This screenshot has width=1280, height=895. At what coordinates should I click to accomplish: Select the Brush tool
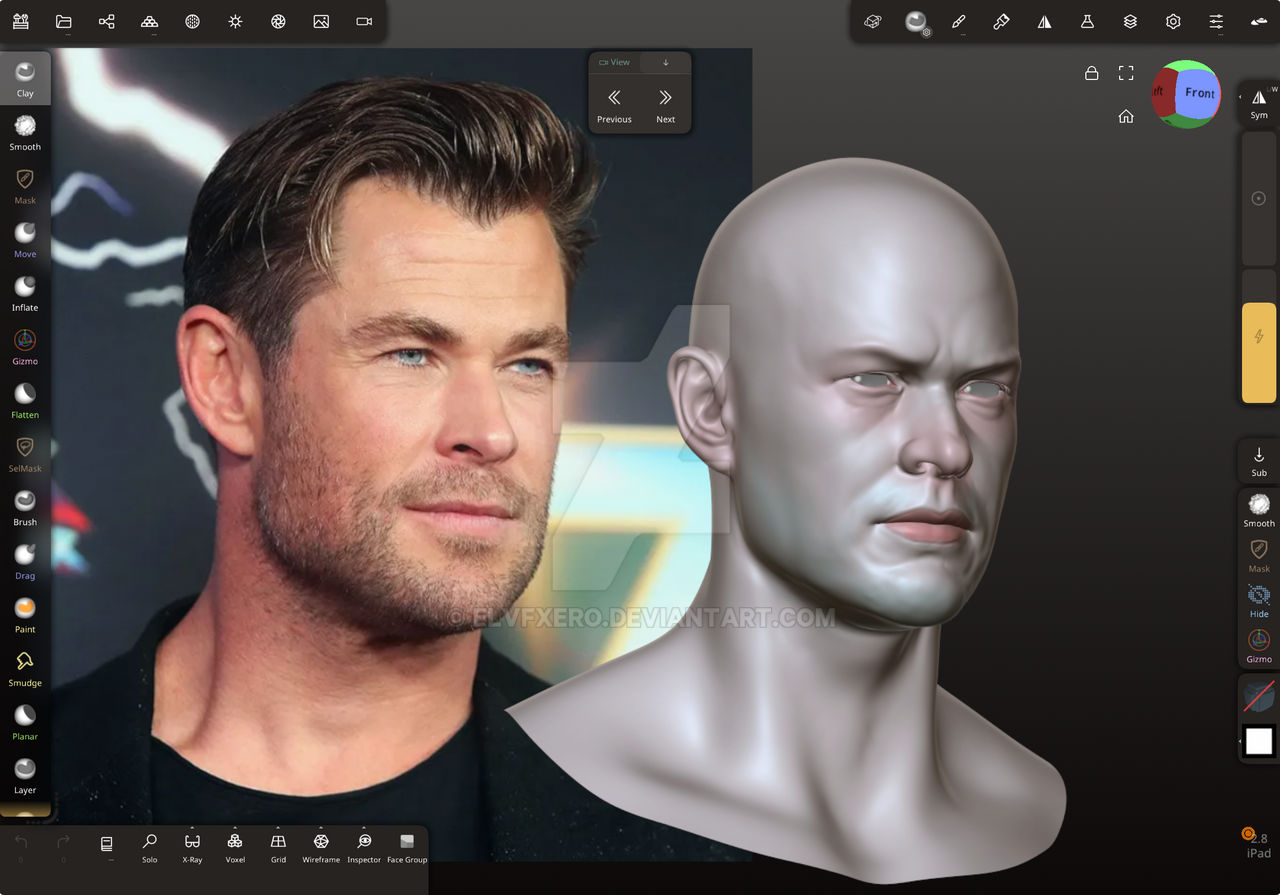(x=25, y=508)
